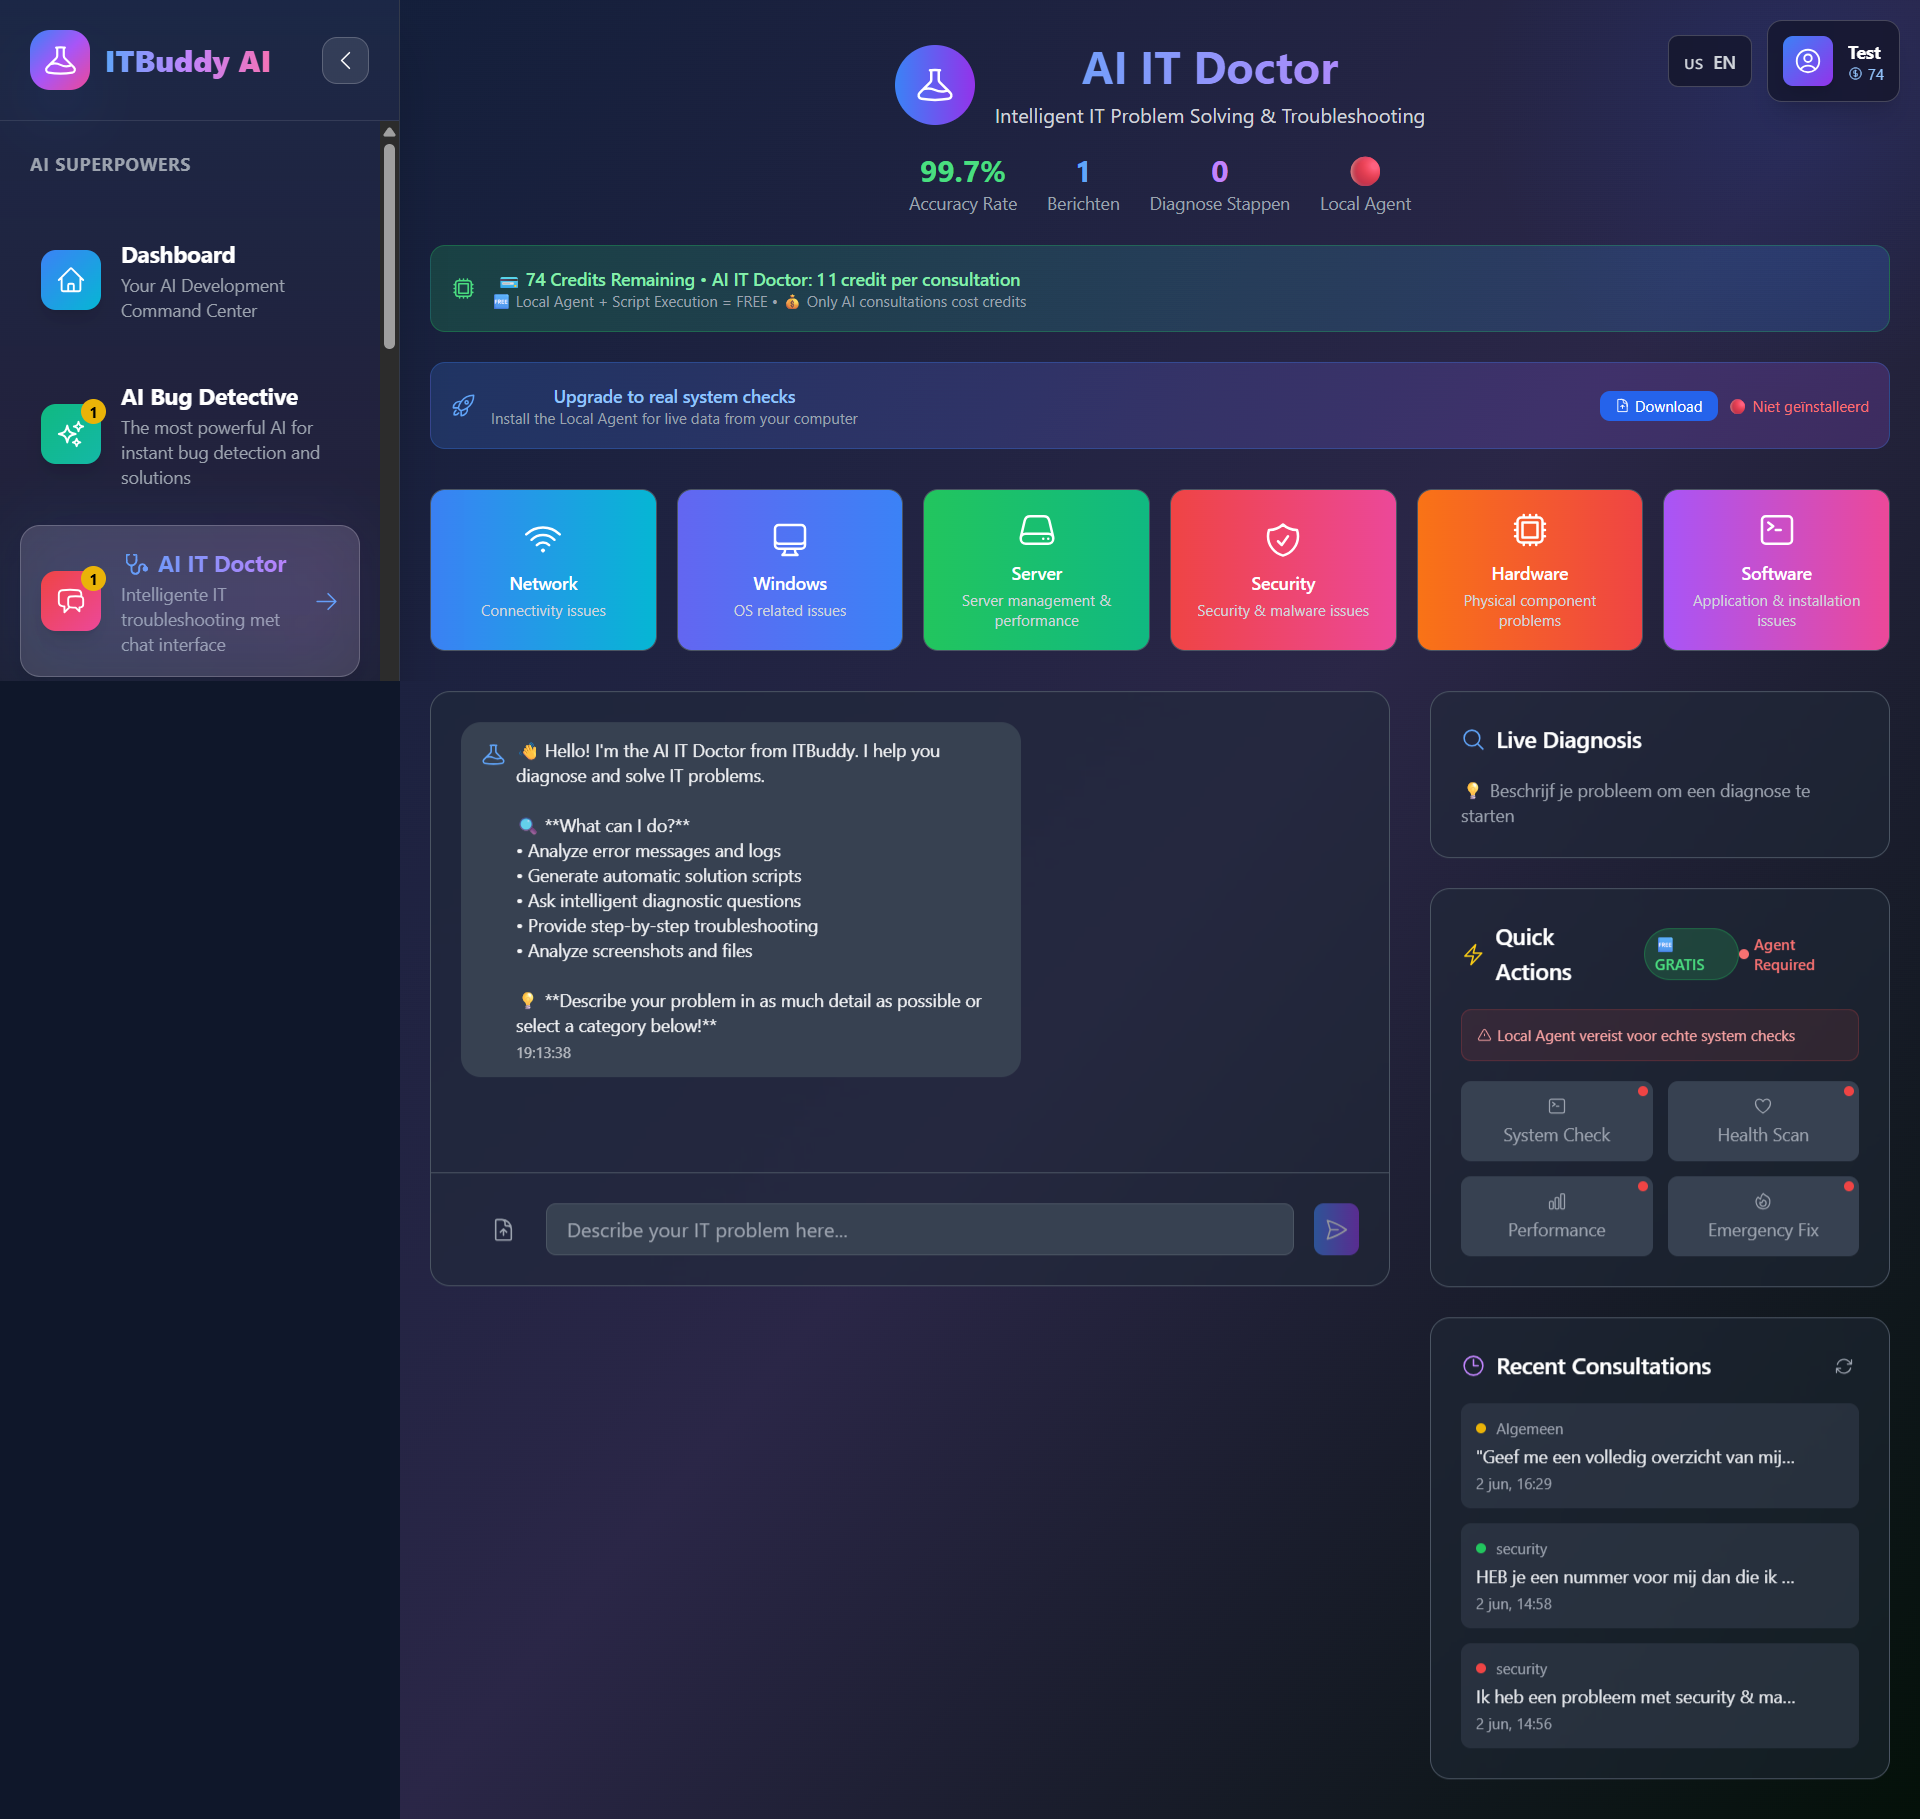Choose the Software category card
This screenshot has width=1920, height=1819.
1776,570
